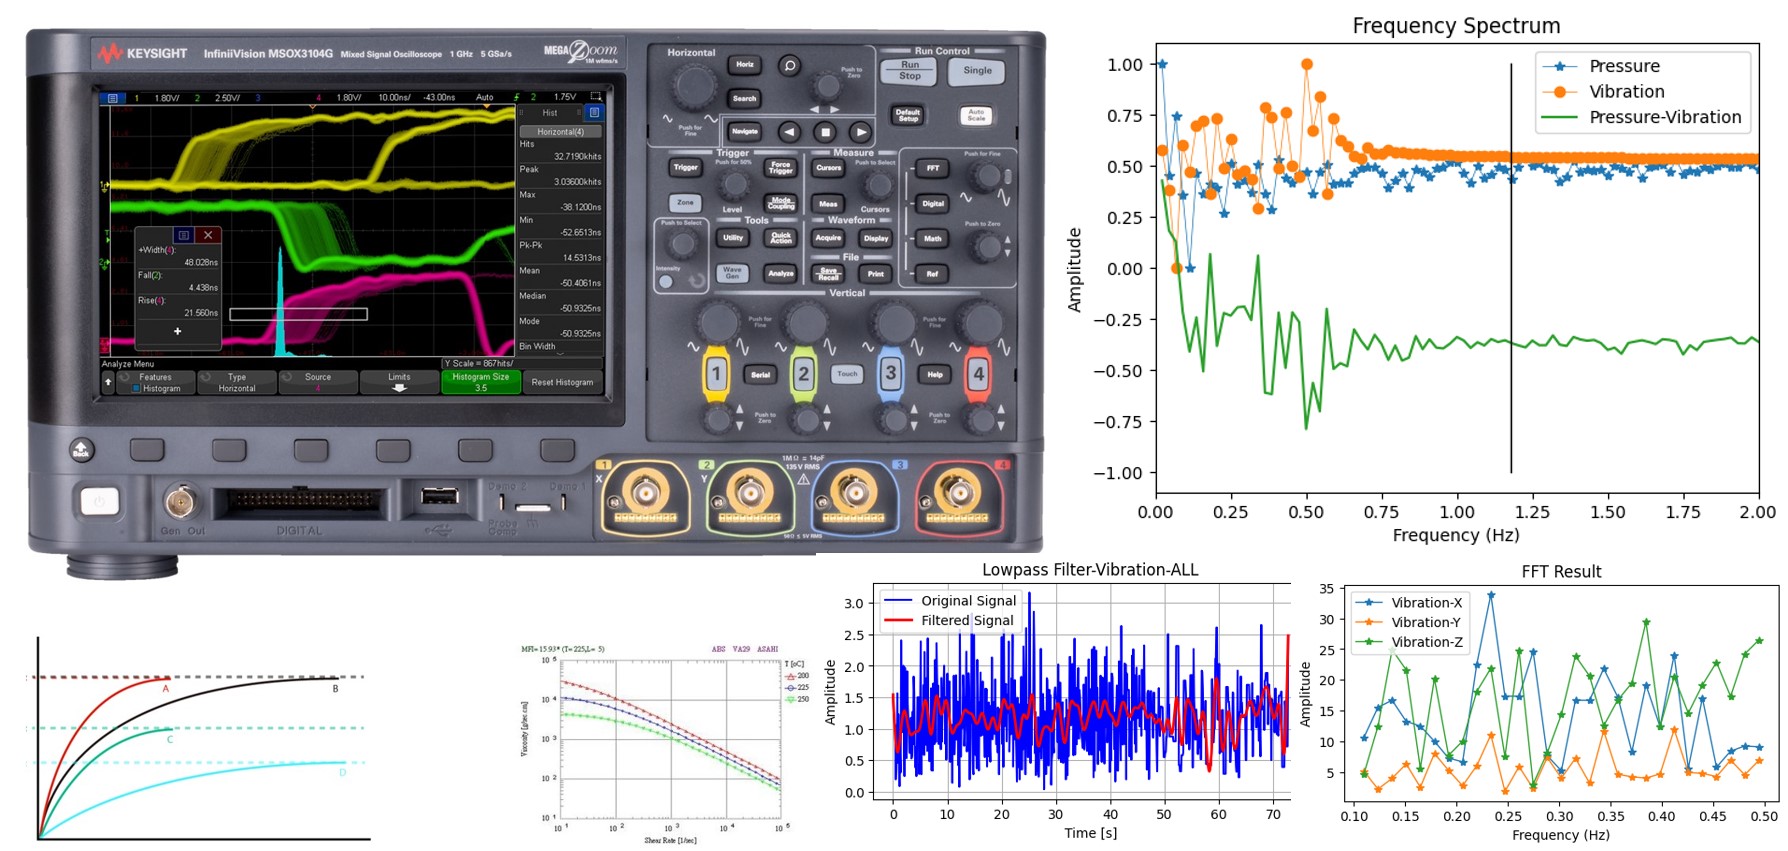Tap the 10.00ns/ timebase readout
This screenshot has height=851, width=1788.
pyautogui.click(x=396, y=97)
